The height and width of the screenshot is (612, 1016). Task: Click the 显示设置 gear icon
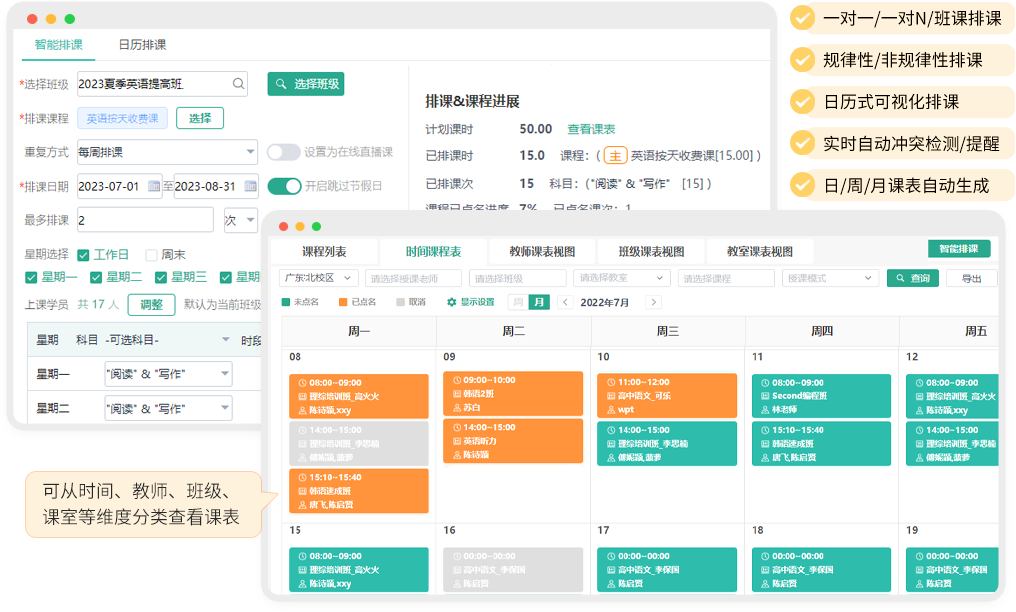(452, 302)
